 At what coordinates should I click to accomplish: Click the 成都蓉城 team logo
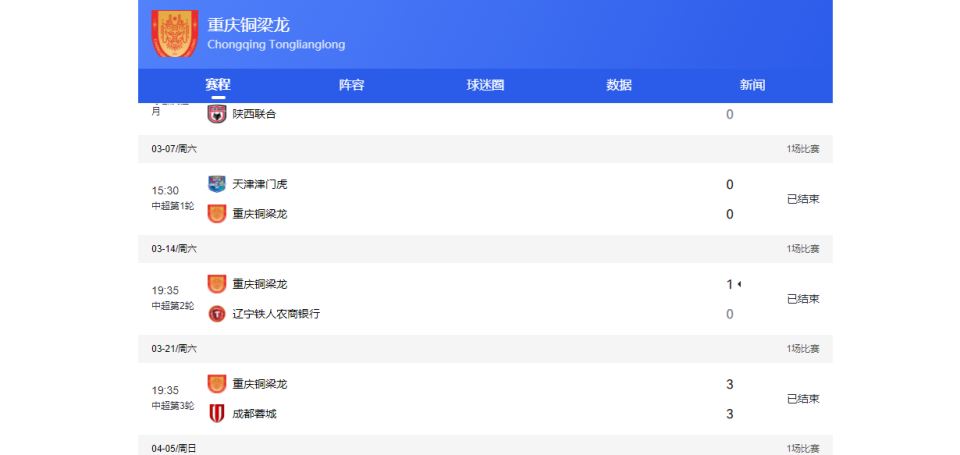(217, 413)
